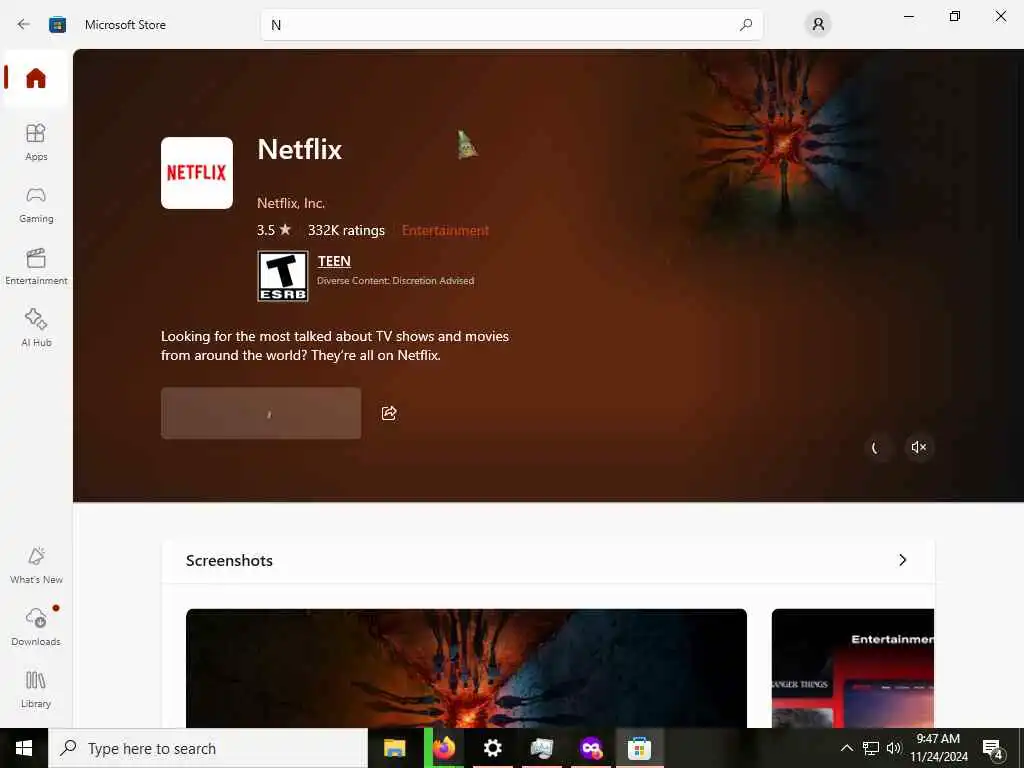This screenshot has width=1024, height=768.
Task: Open What's New in sidebar
Action: tap(36, 566)
